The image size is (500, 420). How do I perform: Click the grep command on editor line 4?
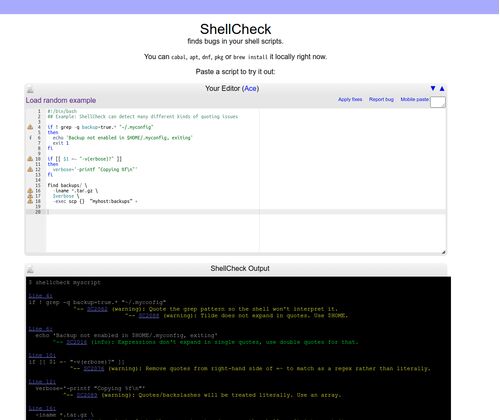pyautogui.click(x=100, y=127)
